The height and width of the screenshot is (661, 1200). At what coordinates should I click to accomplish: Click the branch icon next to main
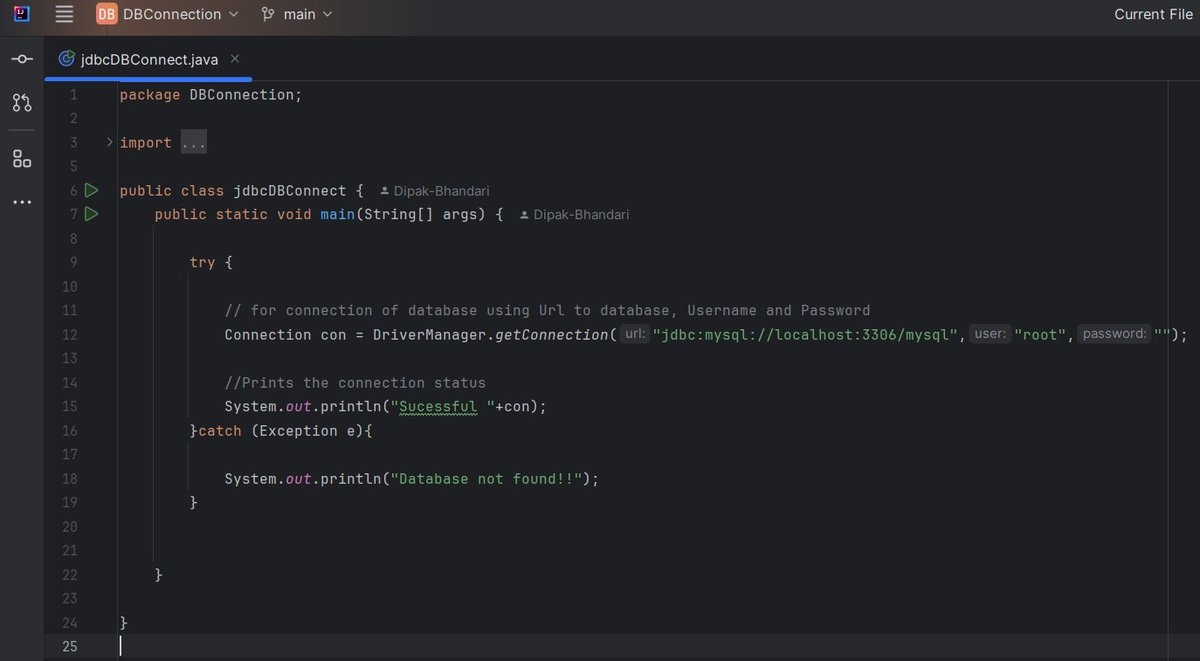[267, 14]
